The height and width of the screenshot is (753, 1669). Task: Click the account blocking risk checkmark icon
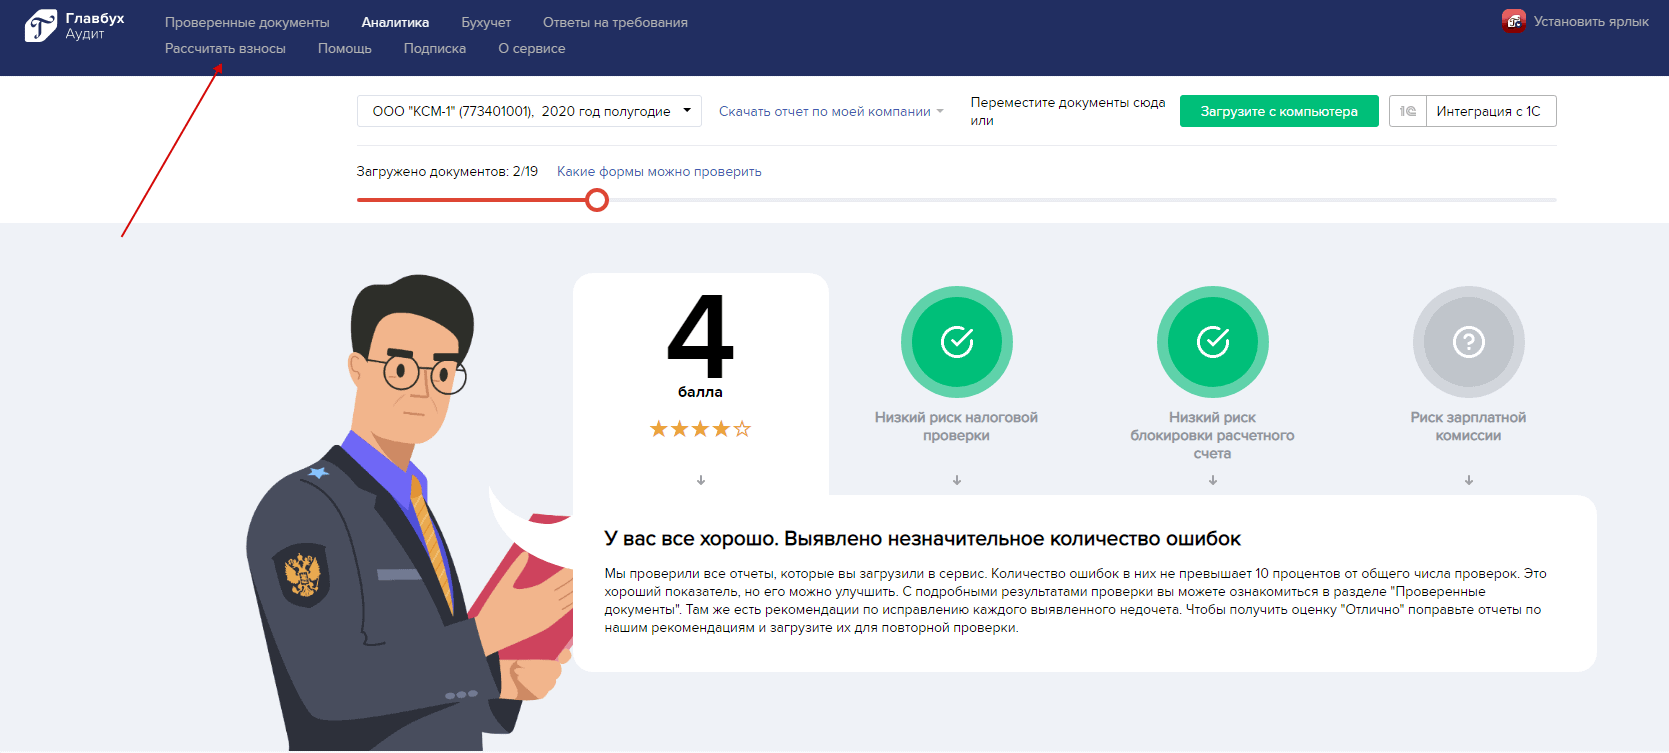pos(1212,342)
